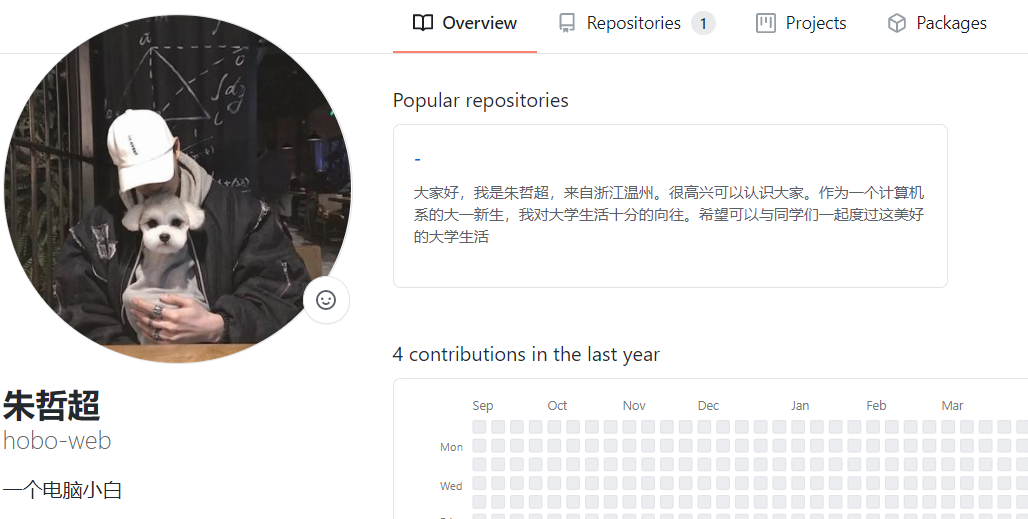
Task: Select the top contribution cell under Jan
Action: [798, 427]
